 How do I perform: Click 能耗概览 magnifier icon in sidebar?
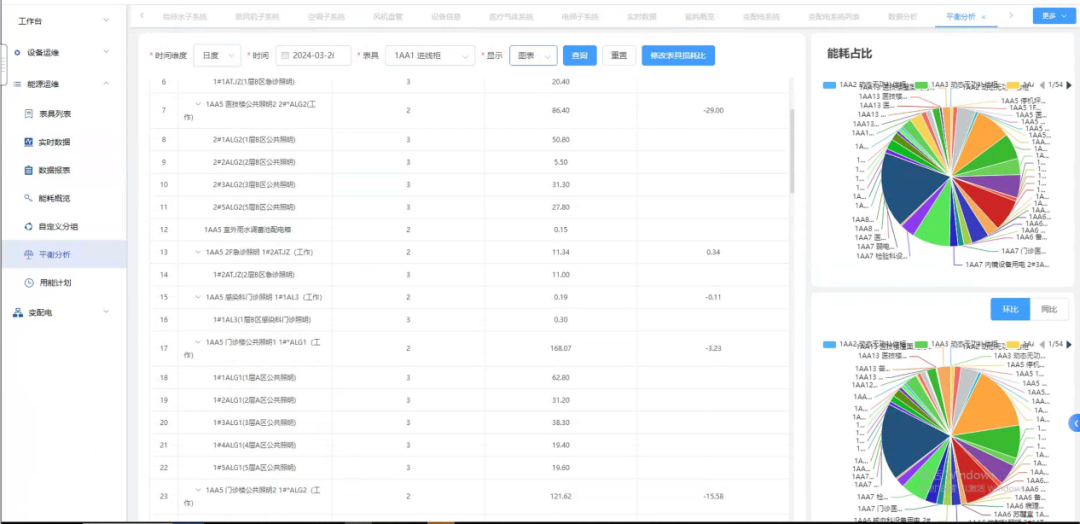point(28,198)
